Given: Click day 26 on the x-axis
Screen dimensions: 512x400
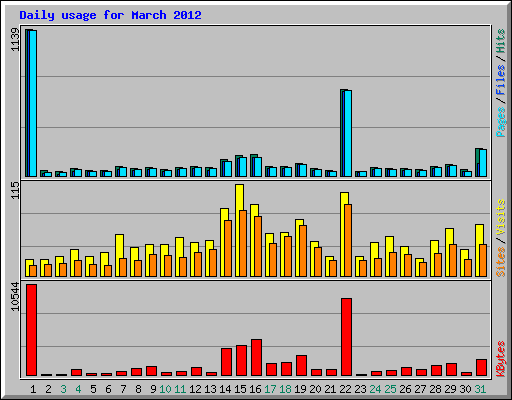Looking at the screenshot, I should [405, 389].
